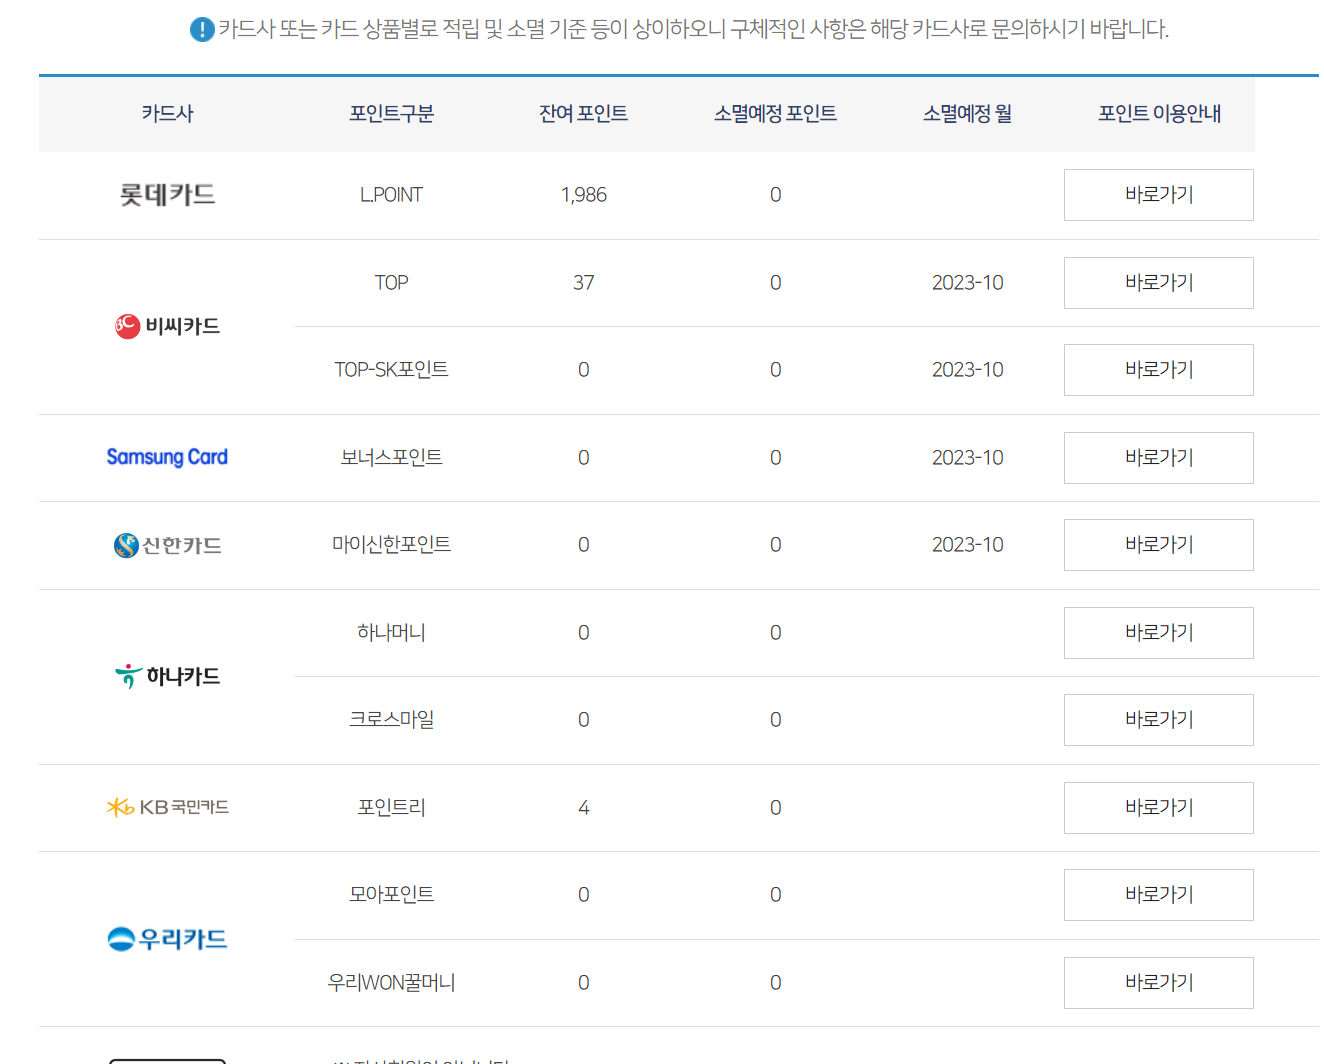The height and width of the screenshot is (1064, 1324).
Task: Open 바로가기 for 포인트리
Action: (x=1158, y=807)
